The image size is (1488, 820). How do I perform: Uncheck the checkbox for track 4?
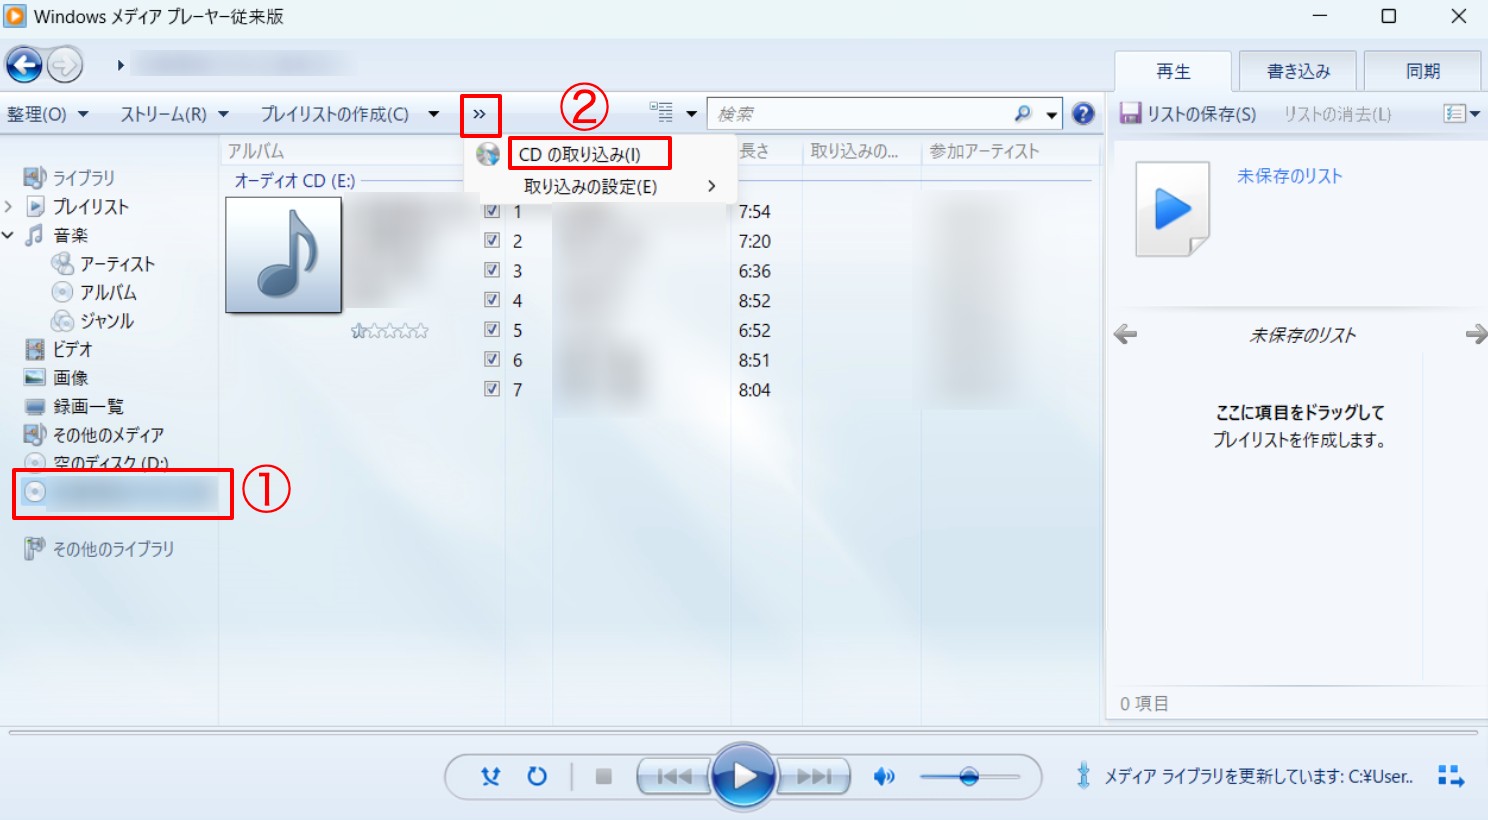(492, 299)
